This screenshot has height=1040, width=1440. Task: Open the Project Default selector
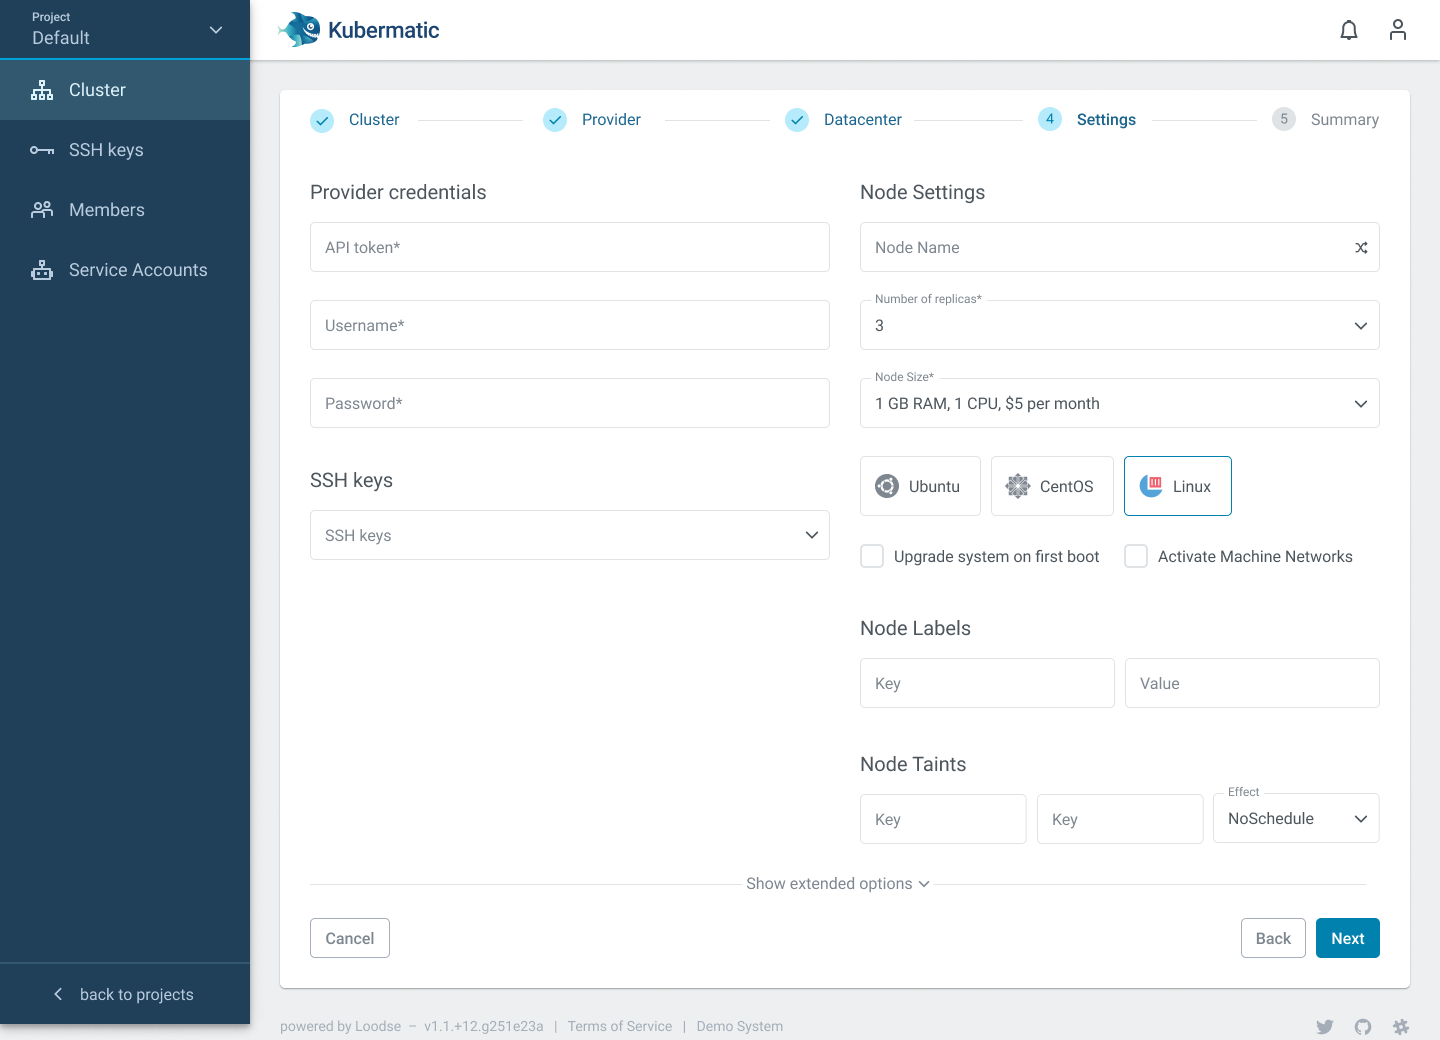(125, 30)
